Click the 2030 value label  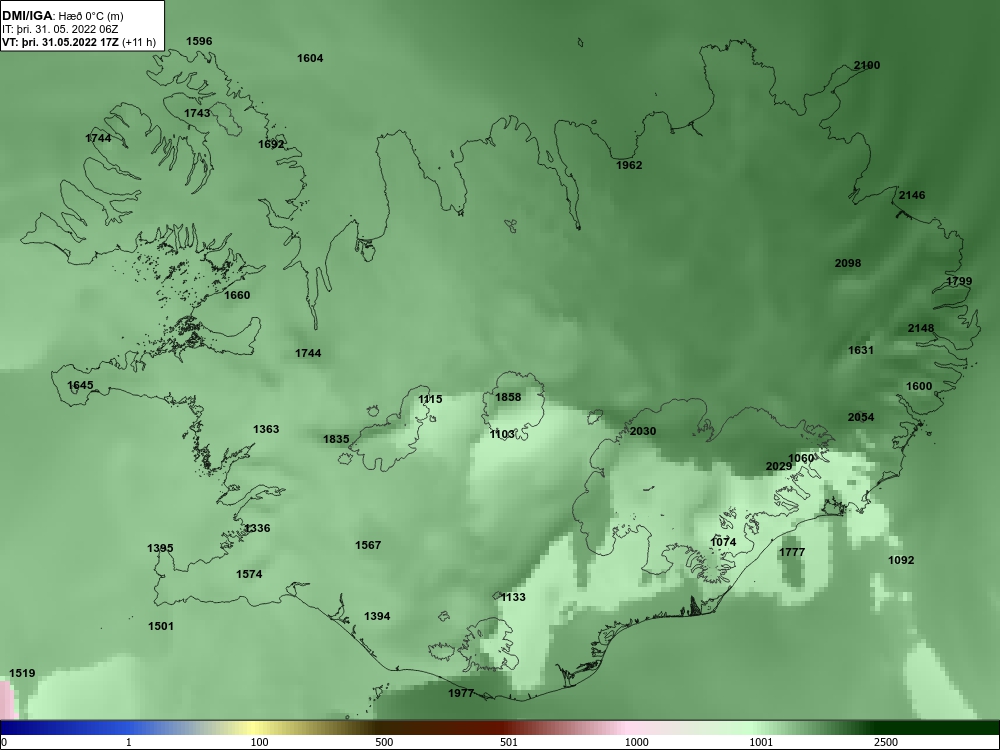[x=643, y=431]
